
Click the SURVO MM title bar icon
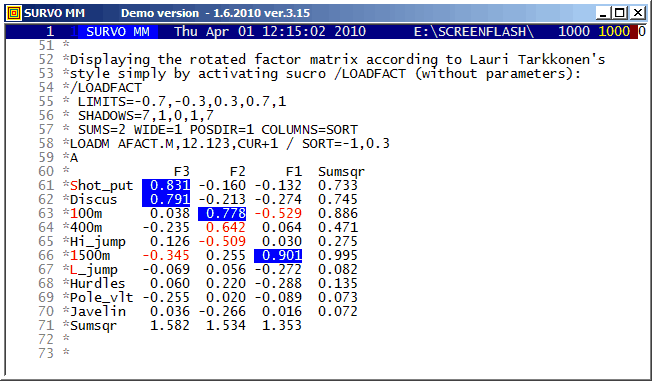(14, 13)
